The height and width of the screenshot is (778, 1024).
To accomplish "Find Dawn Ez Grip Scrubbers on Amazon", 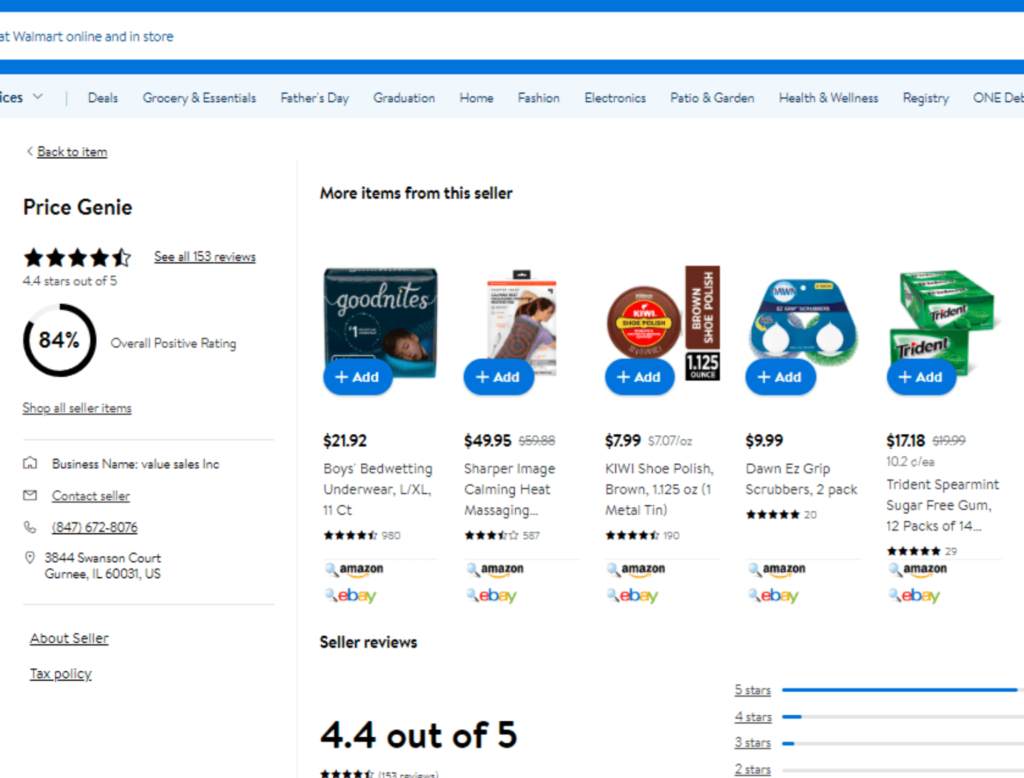I will [x=777, y=570].
